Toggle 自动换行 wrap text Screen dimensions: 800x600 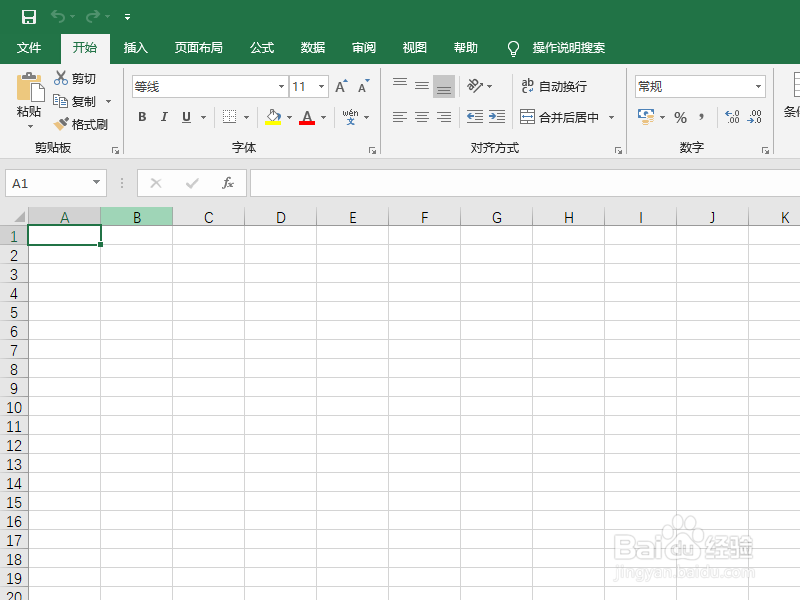point(554,86)
